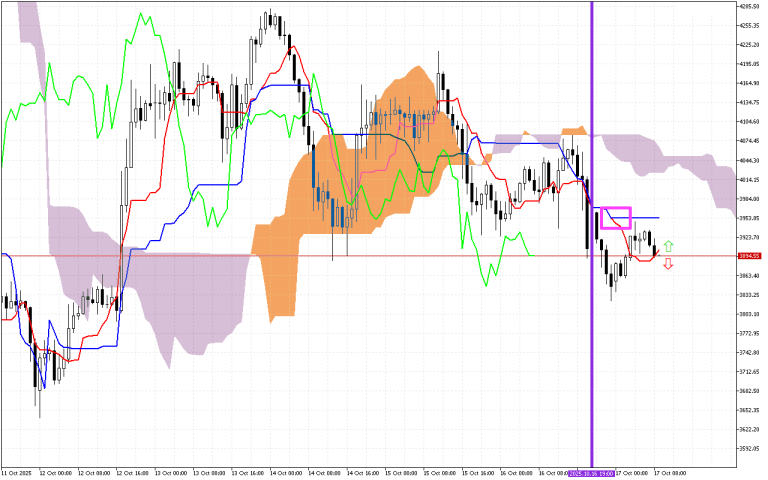This screenshot has width=768, height=480.
Task: Click the 11 Oct 2025 time axis label
Action: 17,473
